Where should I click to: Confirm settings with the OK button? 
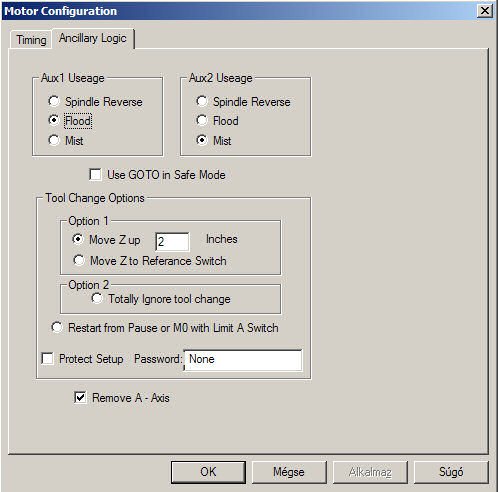click(208, 472)
